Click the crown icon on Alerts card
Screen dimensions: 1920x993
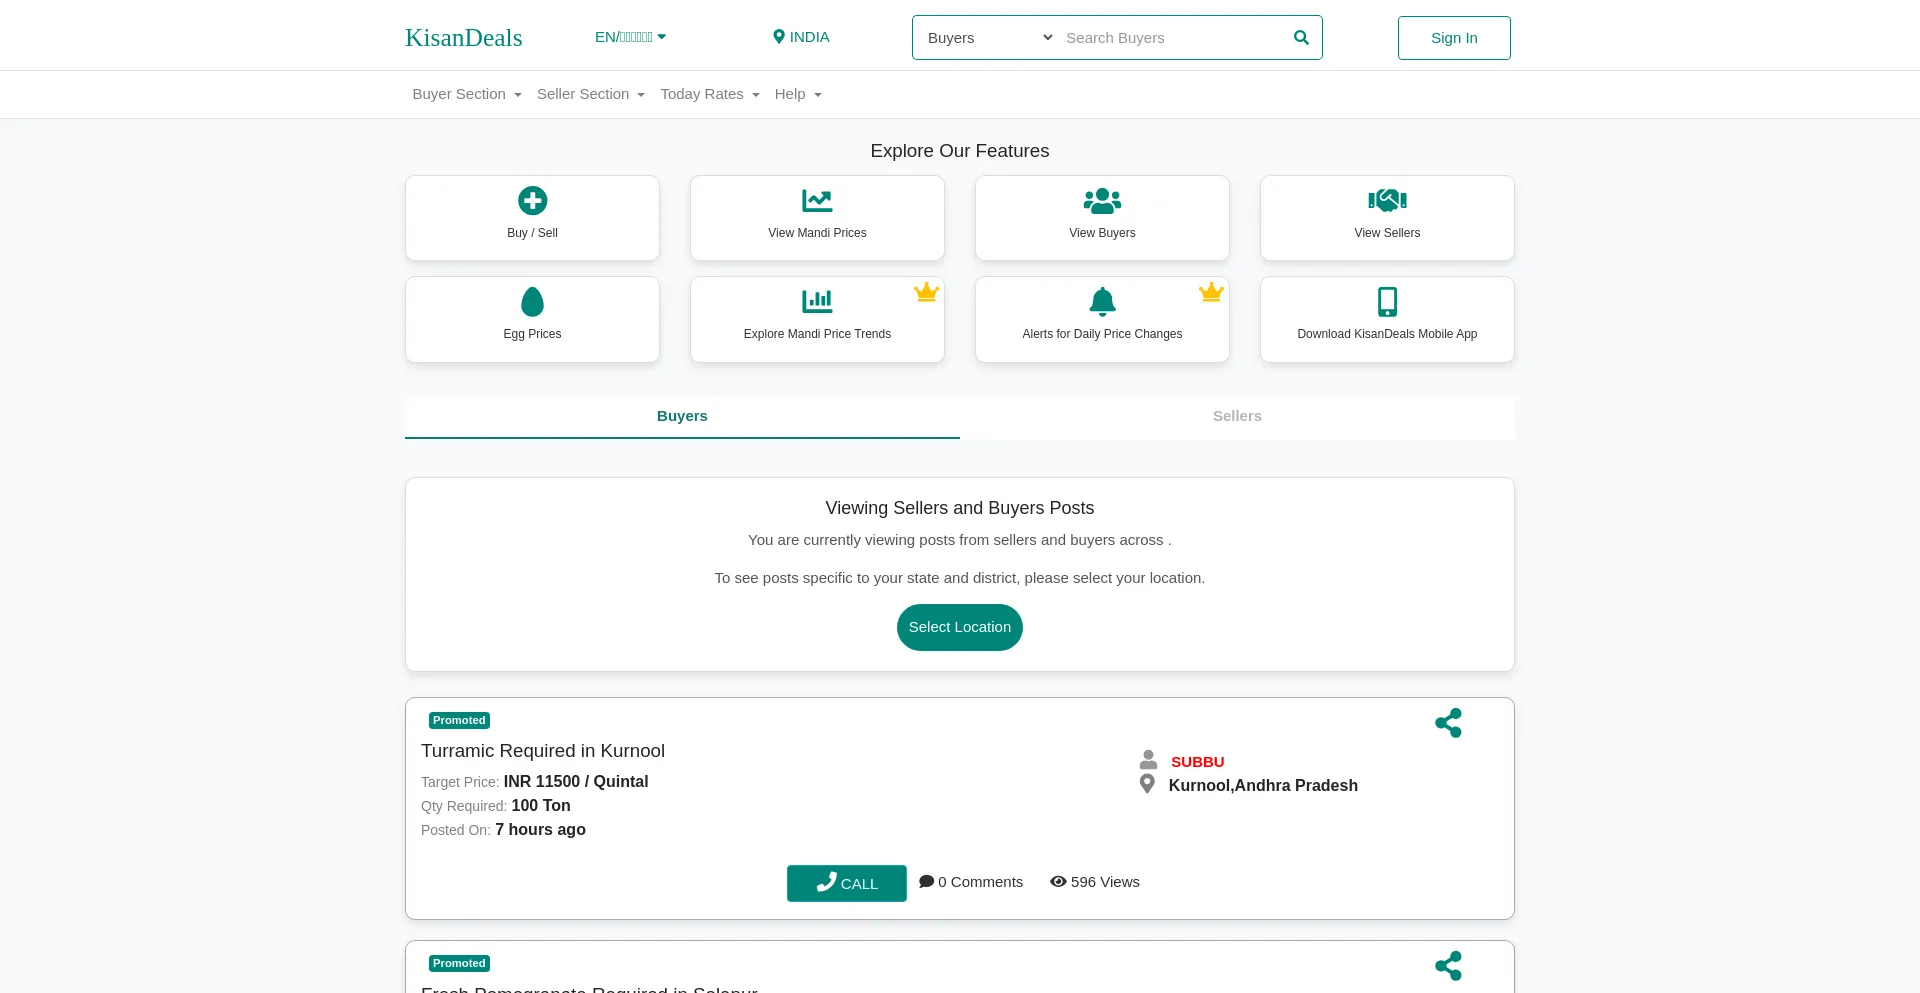tap(1211, 292)
